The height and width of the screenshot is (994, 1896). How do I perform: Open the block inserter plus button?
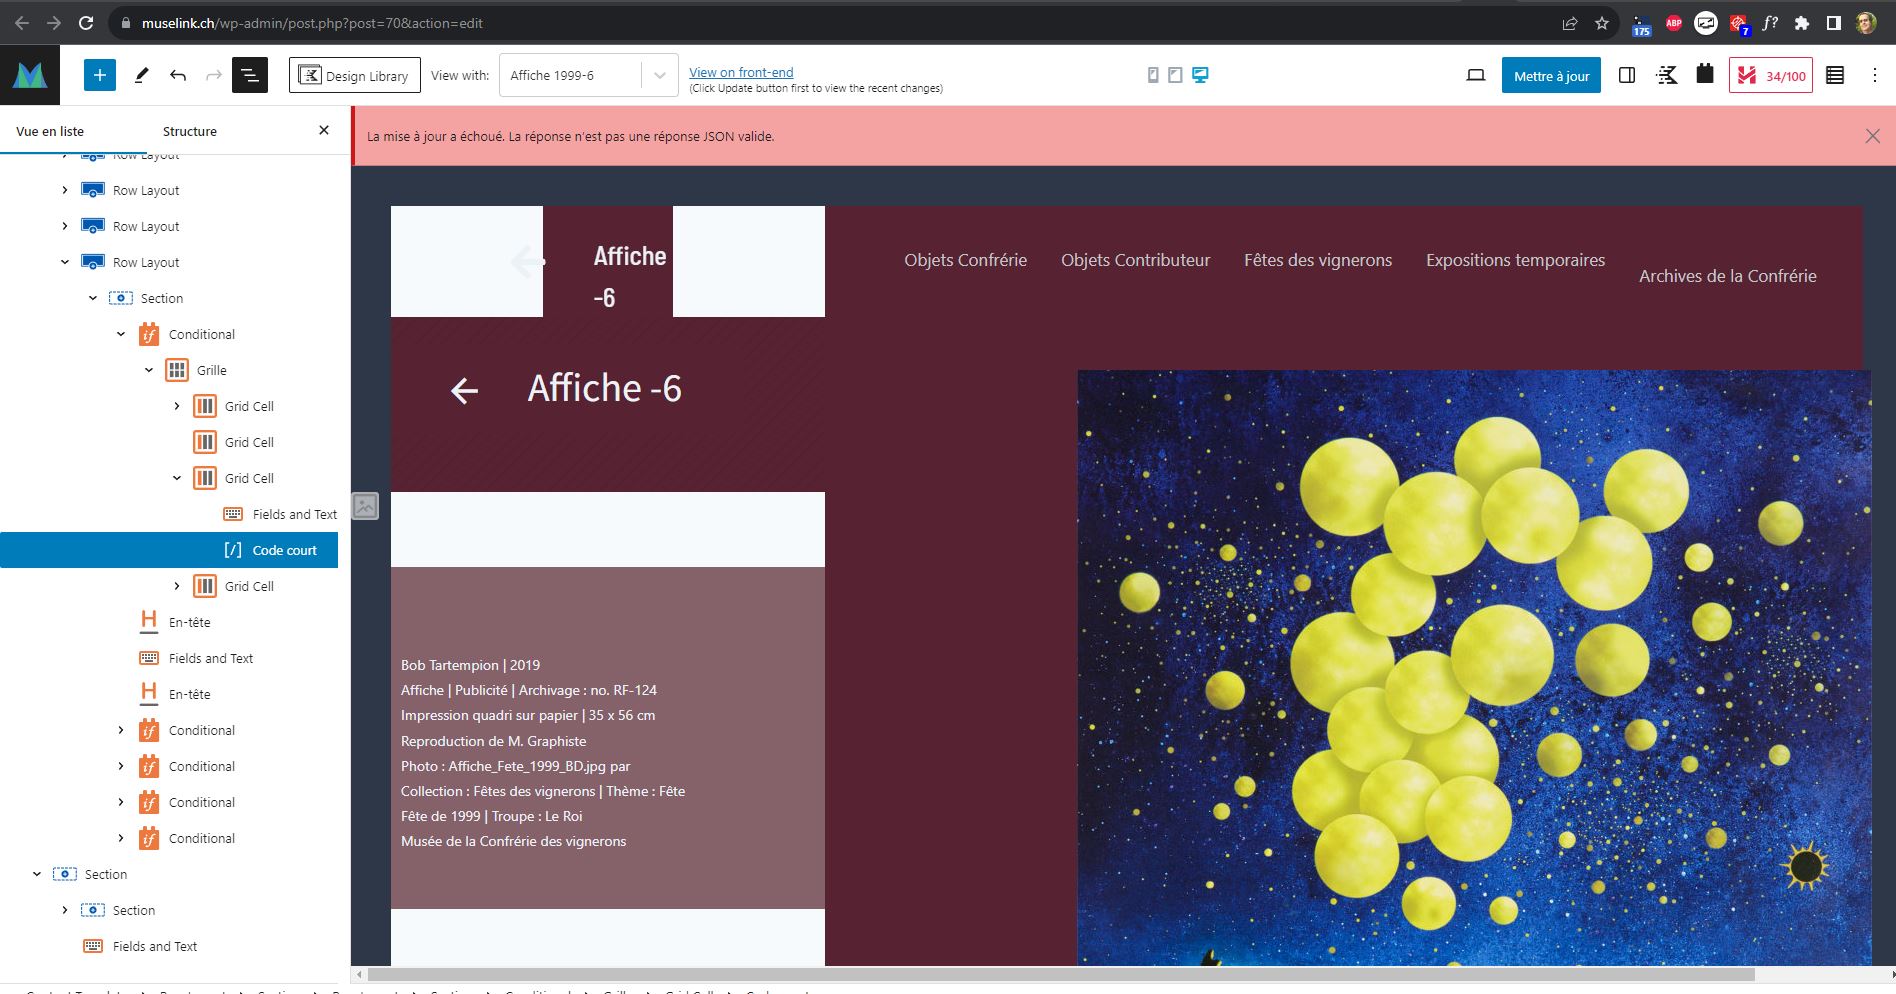[100, 75]
